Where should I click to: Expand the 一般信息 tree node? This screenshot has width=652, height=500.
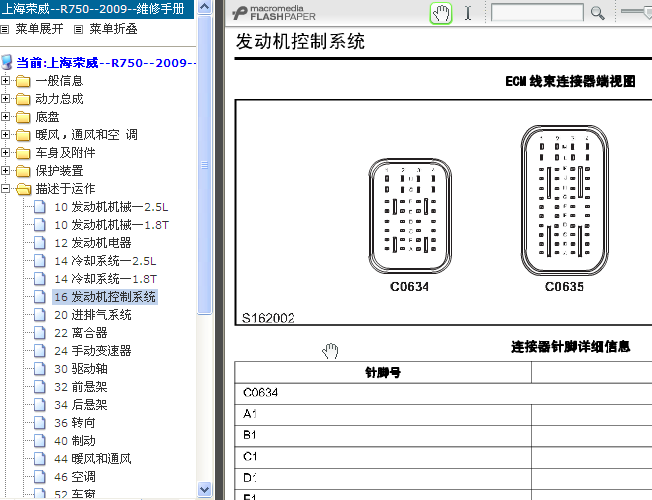(5, 81)
